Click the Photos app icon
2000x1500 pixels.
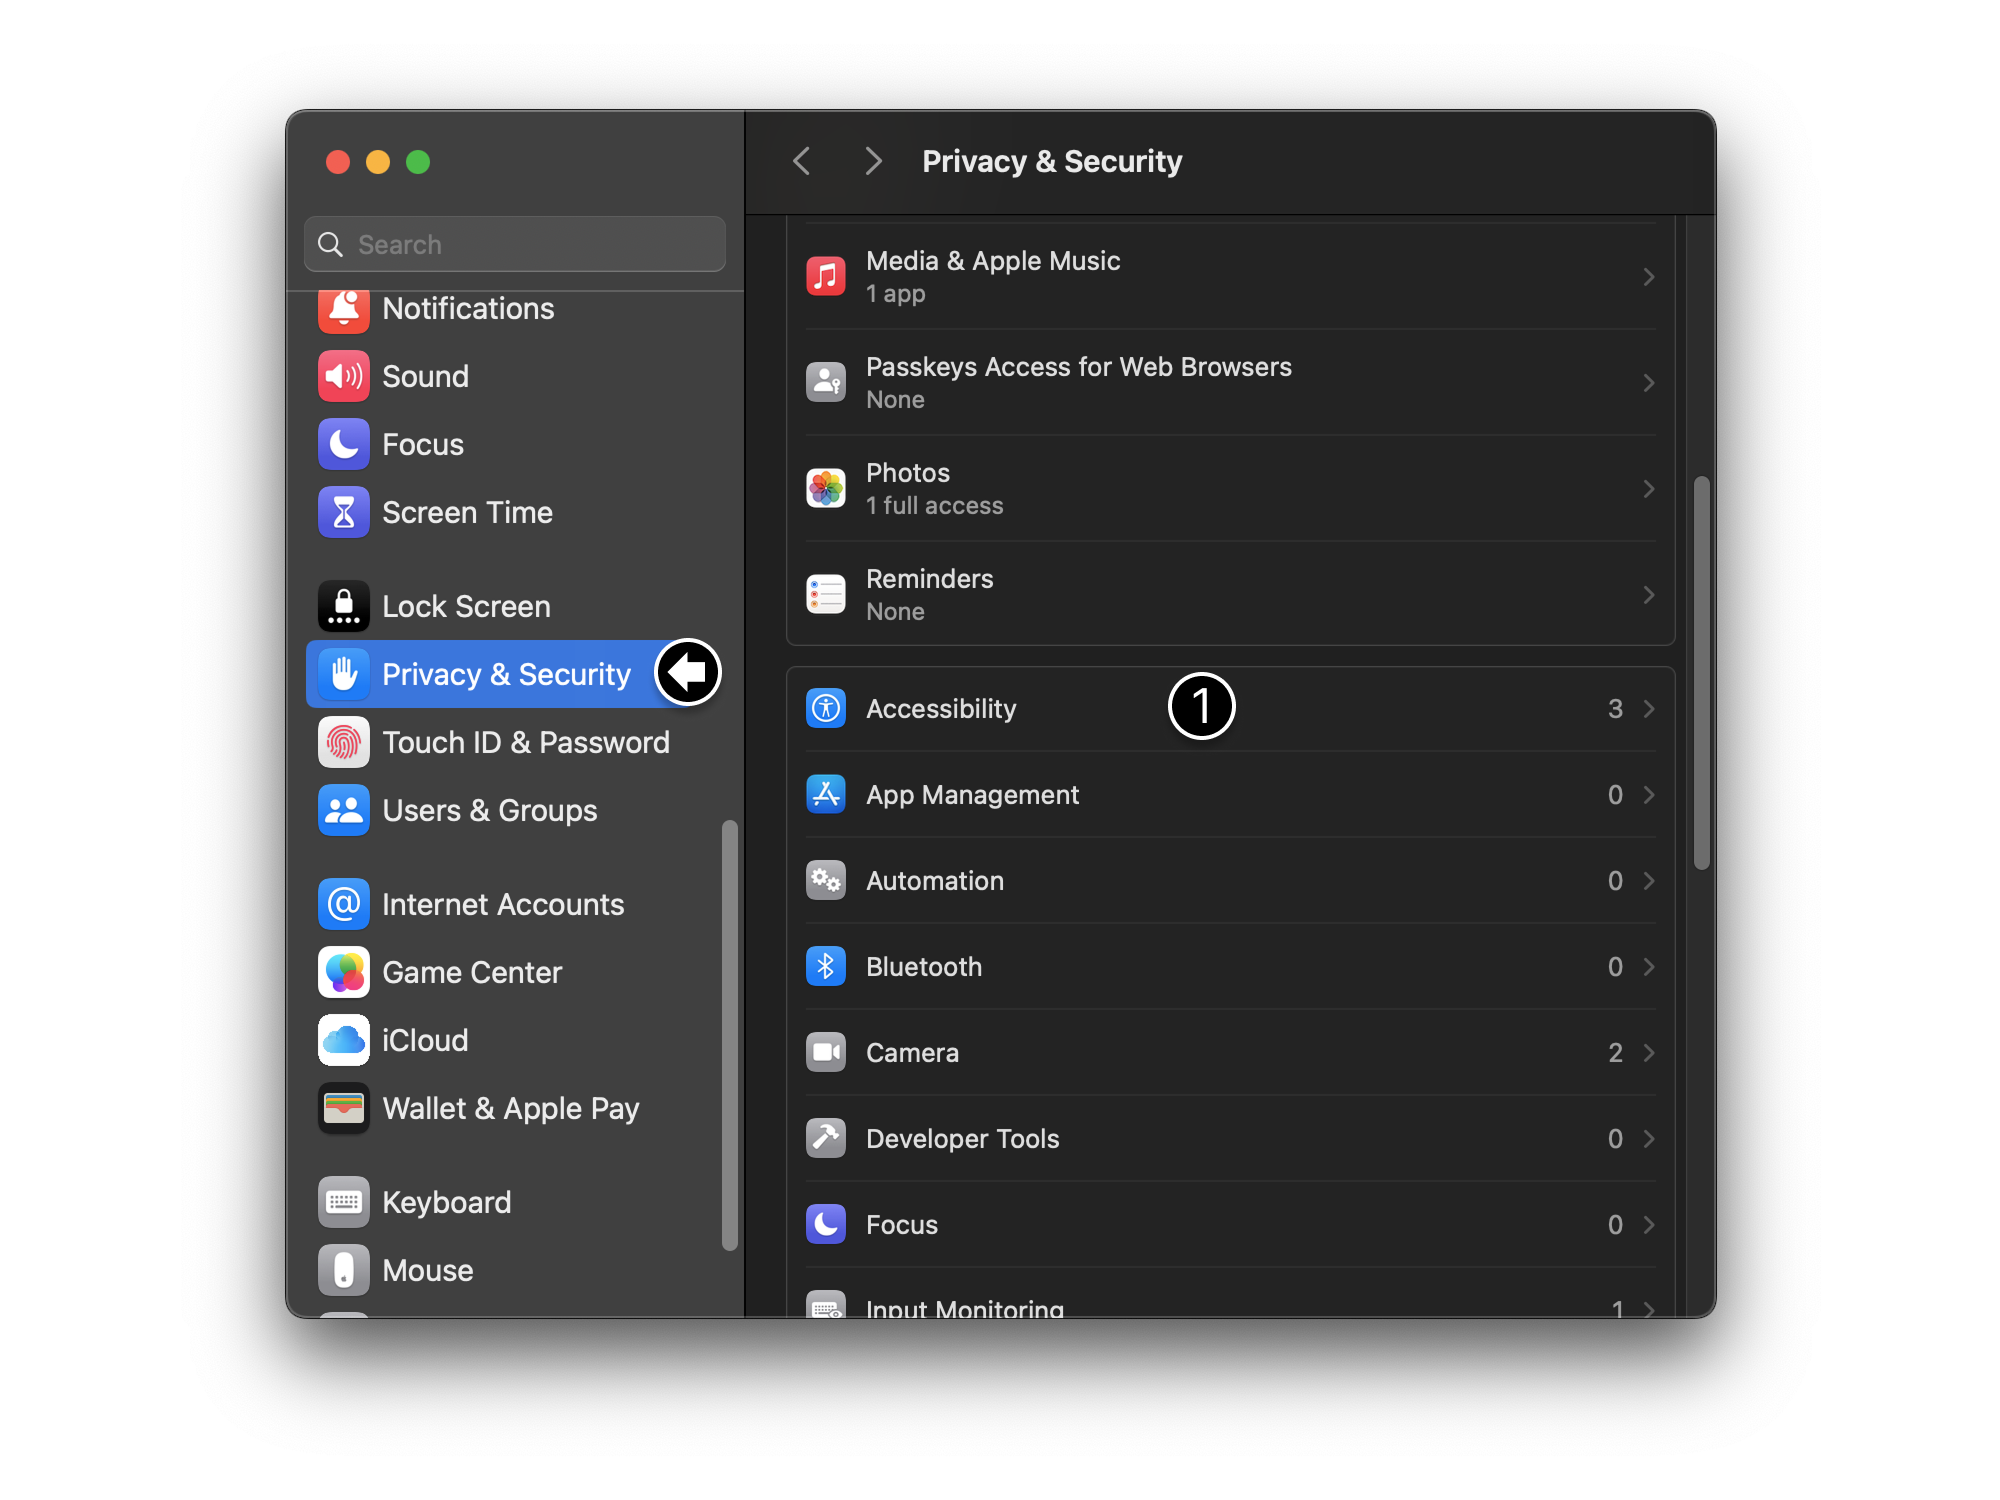[826, 489]
